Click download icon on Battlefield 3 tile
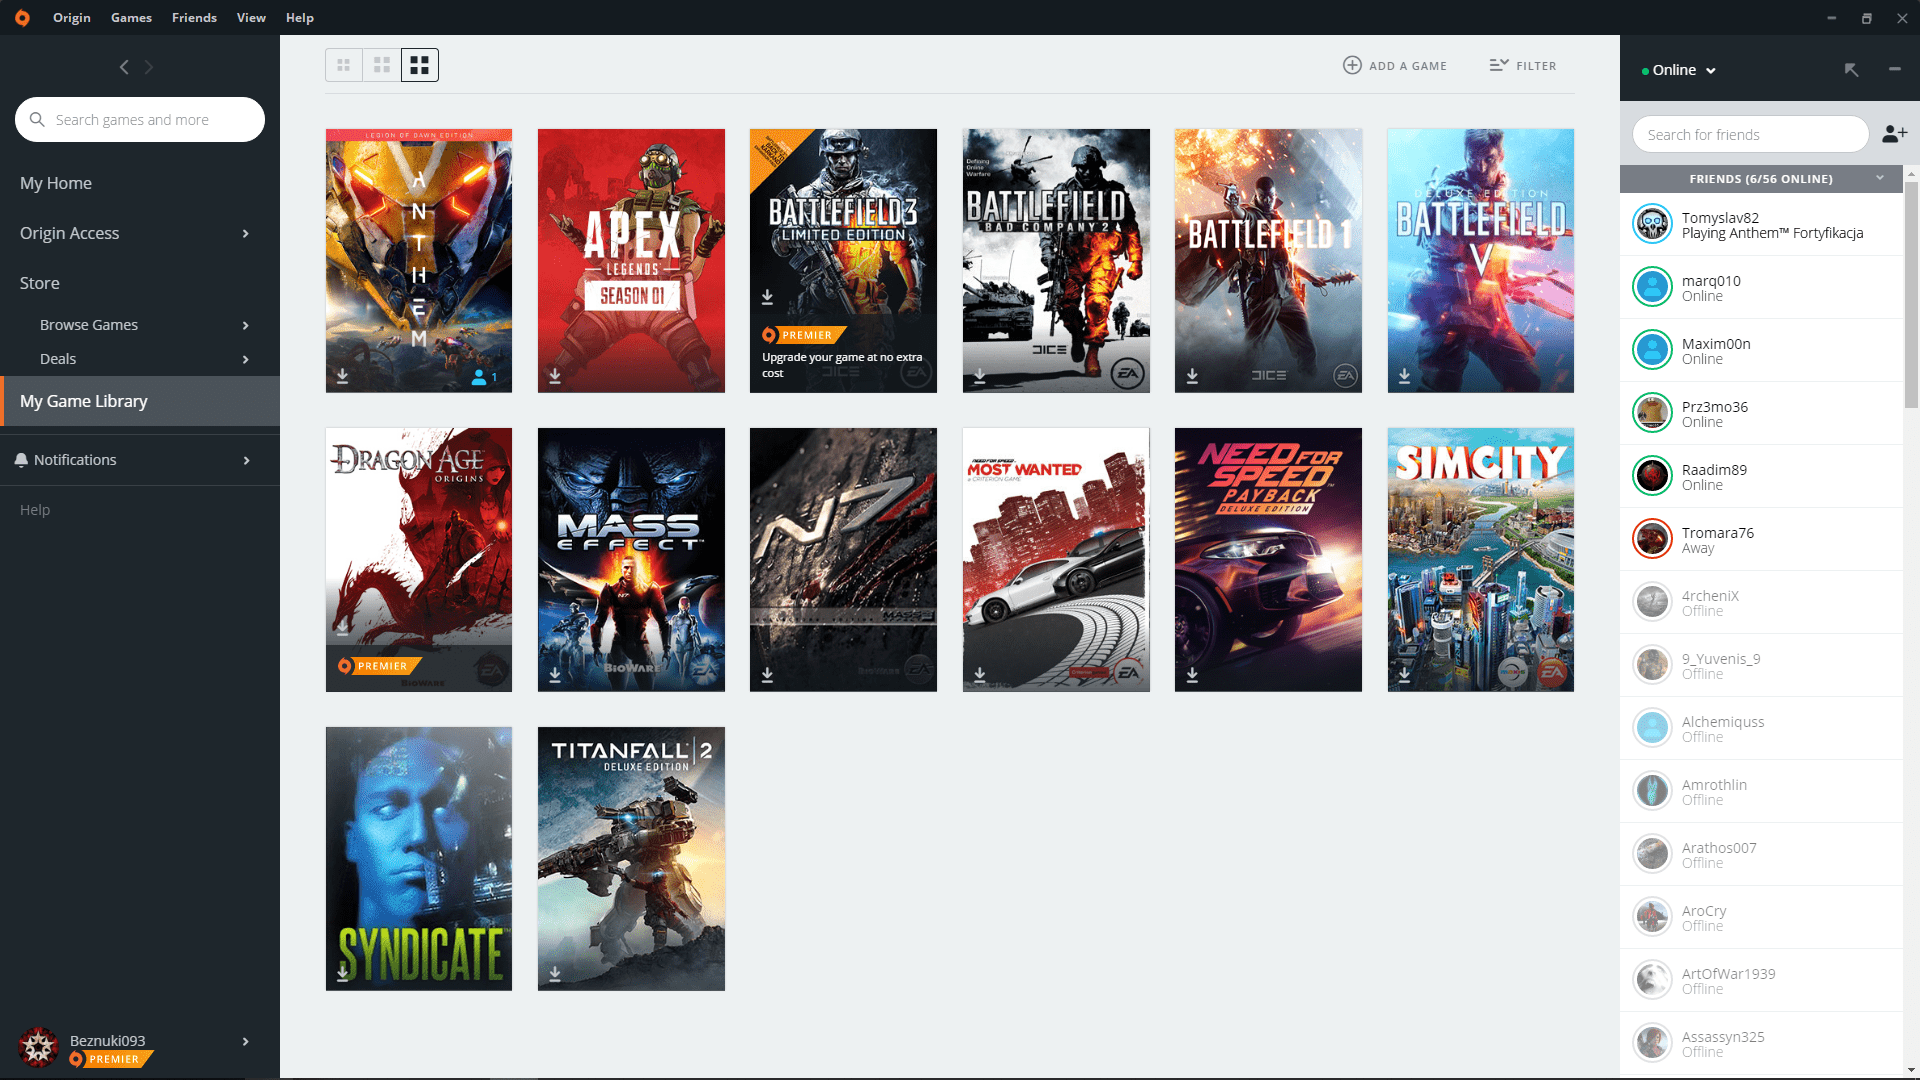 point(767,297)
